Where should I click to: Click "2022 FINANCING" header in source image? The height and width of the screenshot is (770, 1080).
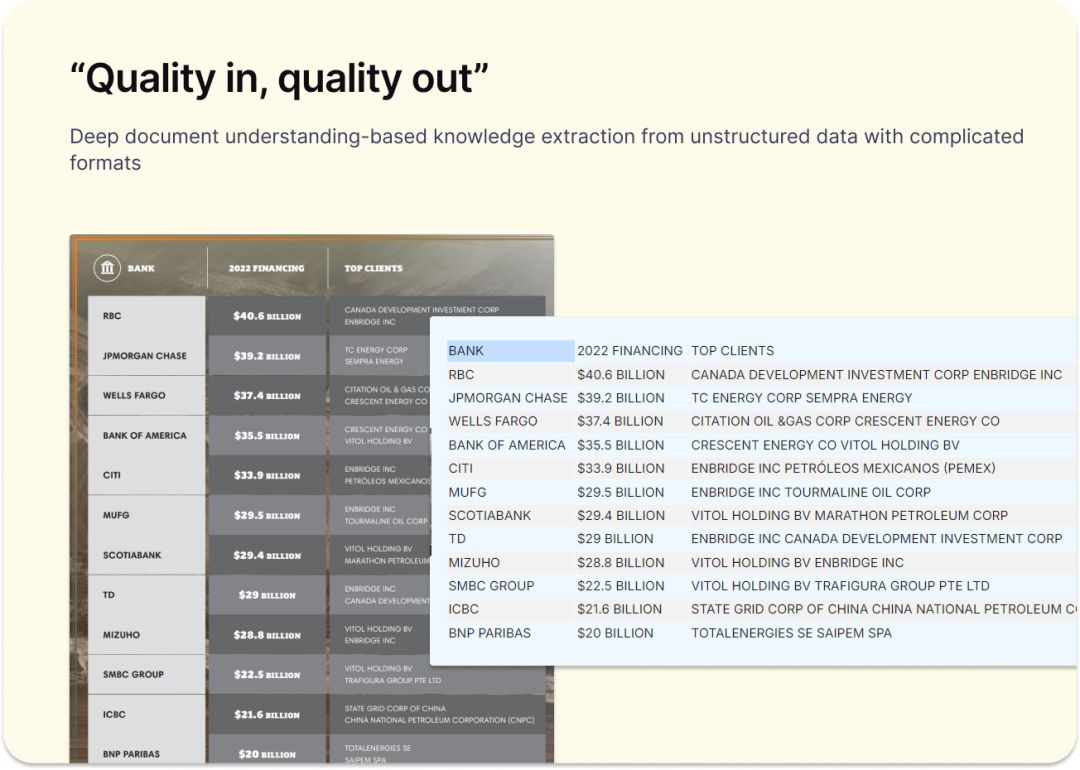pyautogui.click(x=266, y=268)
